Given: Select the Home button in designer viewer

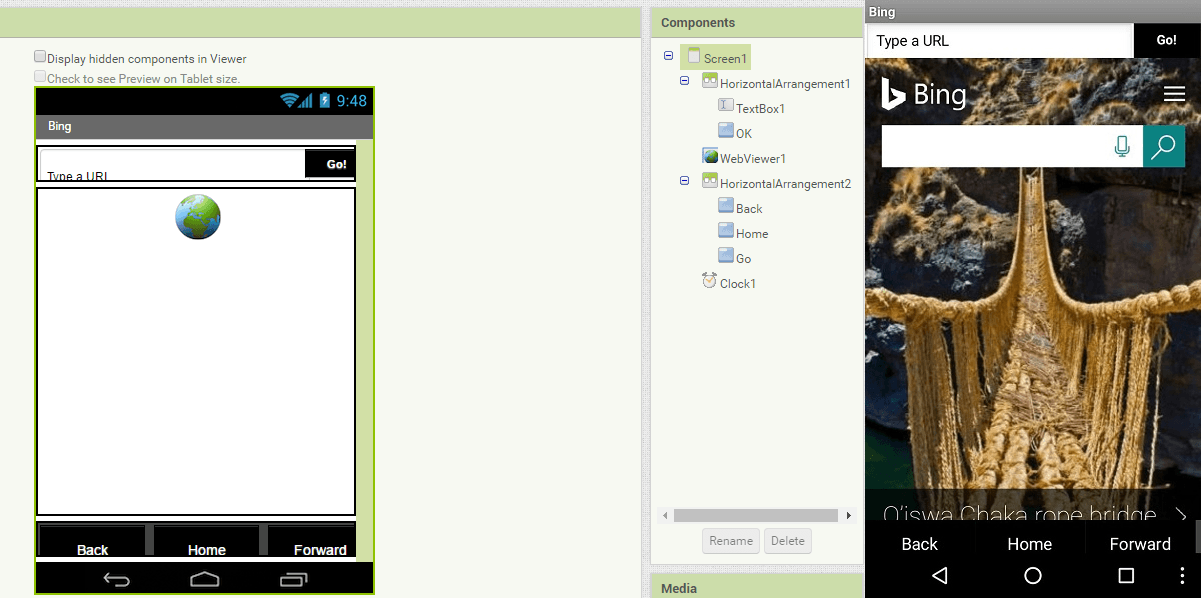Looking at the screenshot, I should pyautogui.click(x=206, y=540).
